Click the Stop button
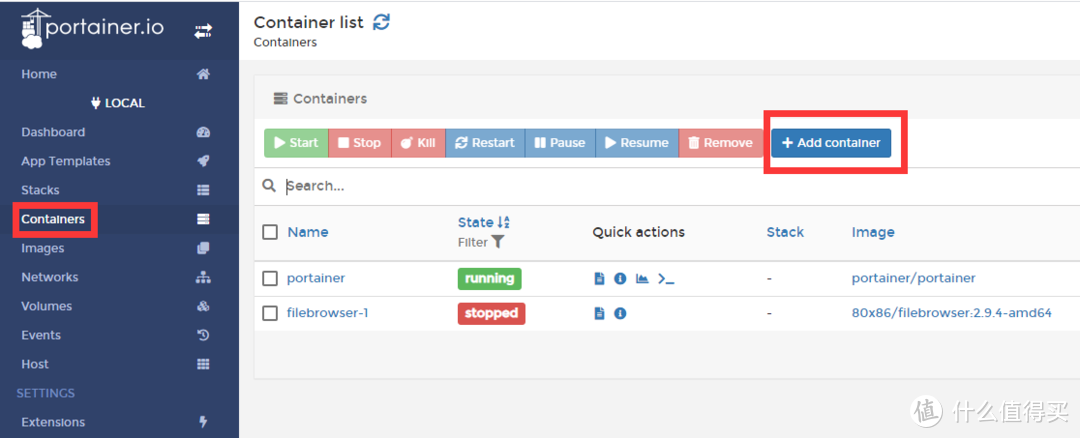This screenshot has height=438, width=1080. pos(360,143)
